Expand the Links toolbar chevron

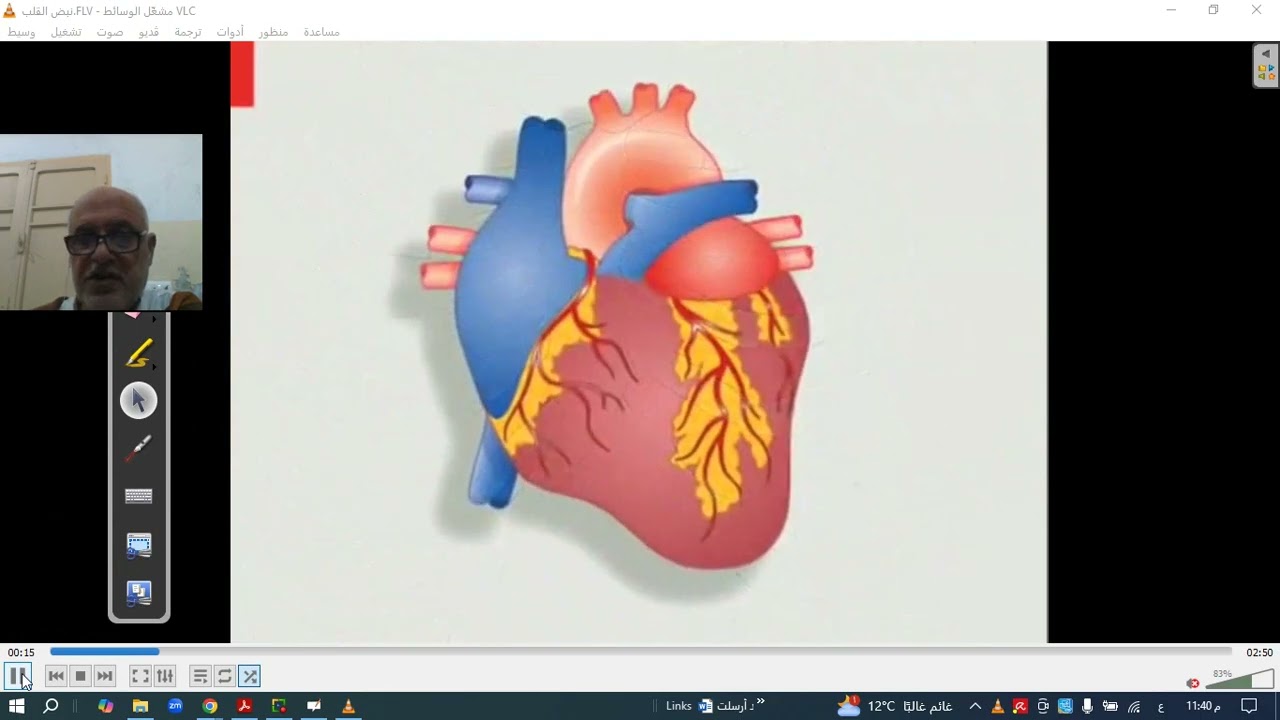point(760,701)
